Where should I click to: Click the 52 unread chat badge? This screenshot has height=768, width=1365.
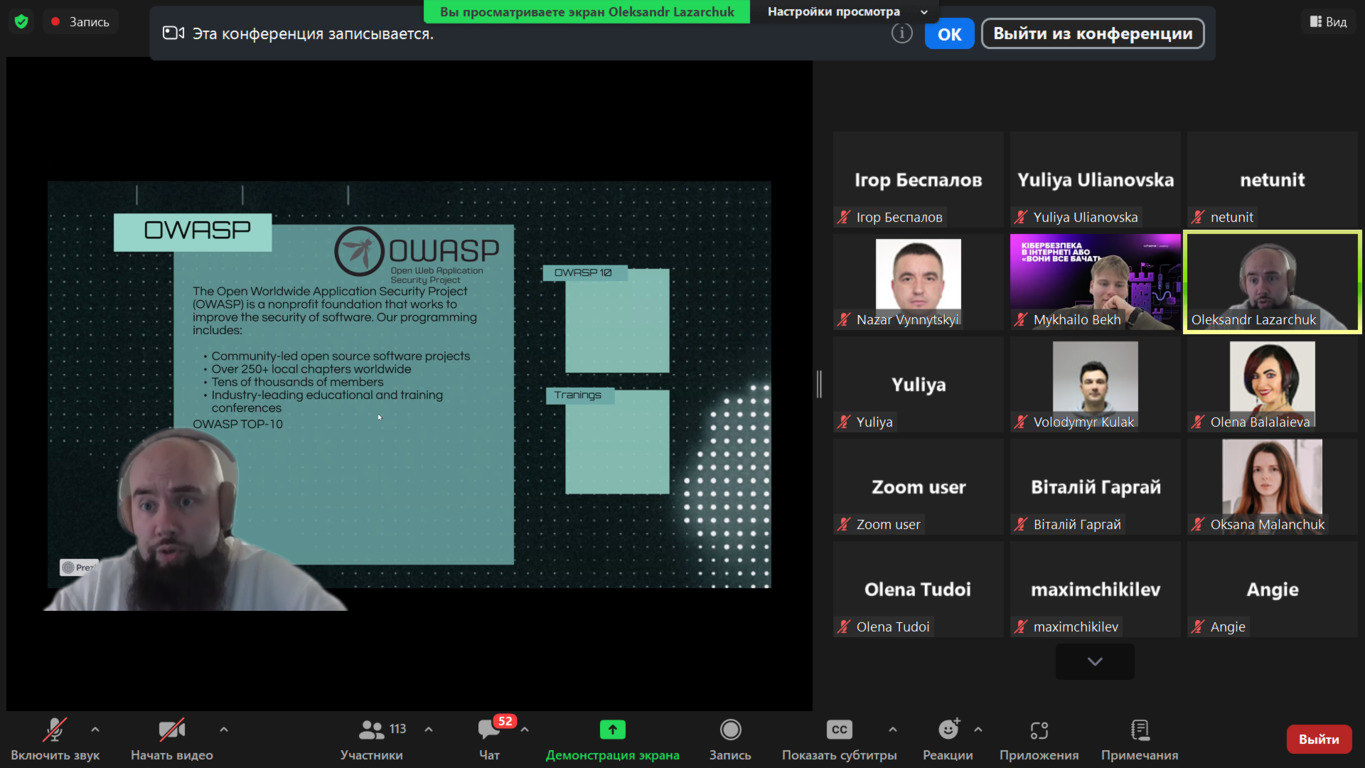pyautogui.click(x=505, y=721)
